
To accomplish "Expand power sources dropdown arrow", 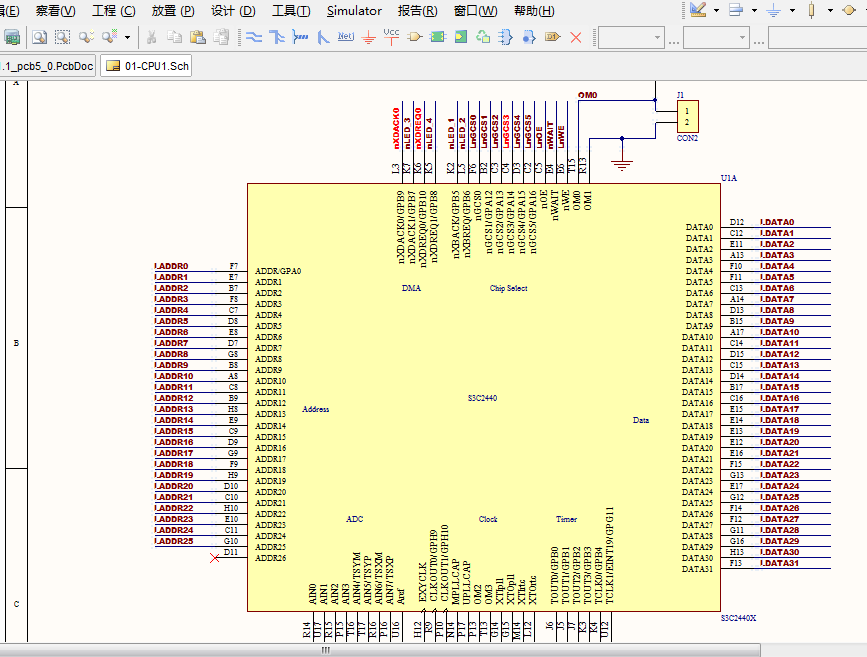I will click(792, 11).
